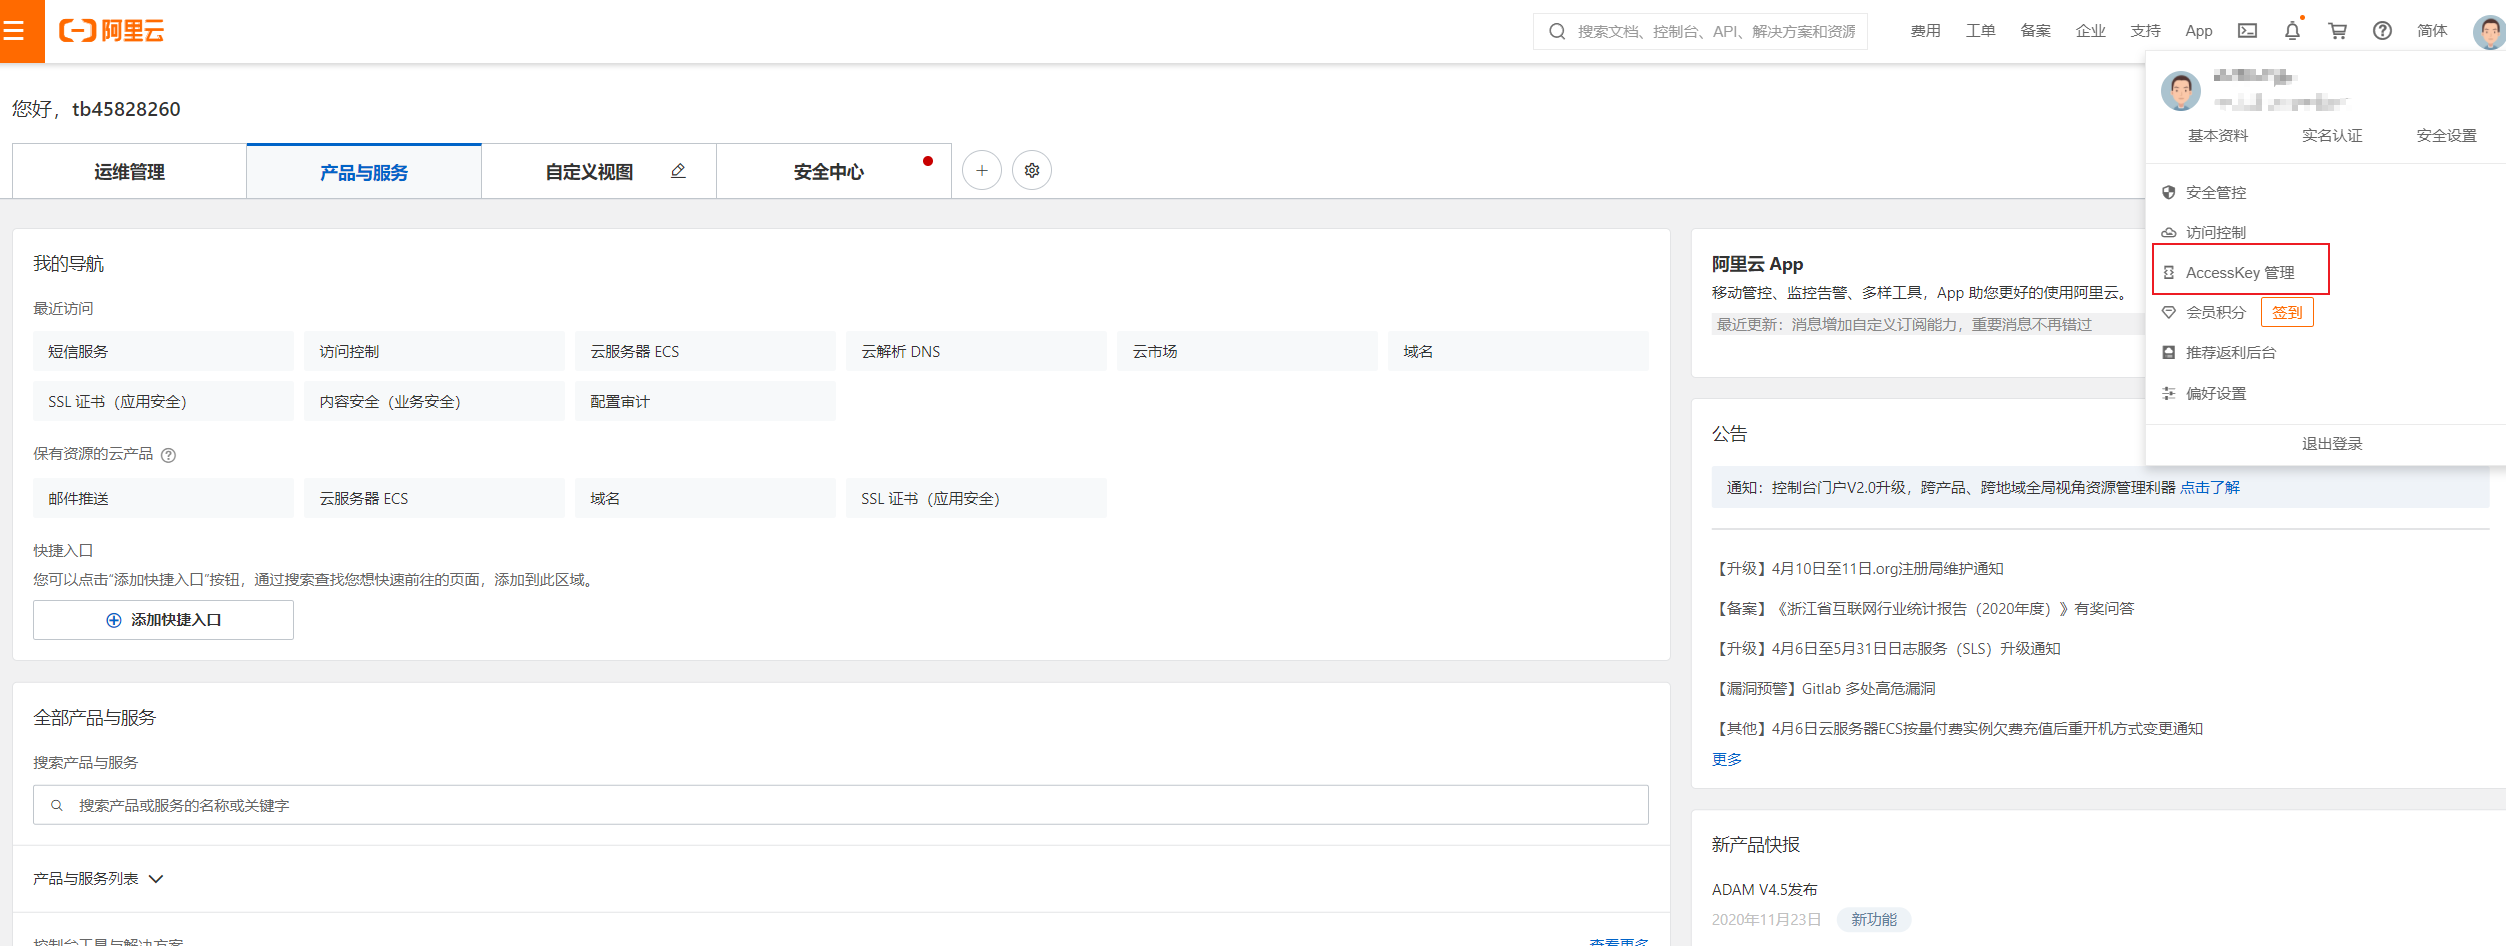This screenshot has height=946, width=2506.
Task: Open 云市场
Action: coord(1247,351)
